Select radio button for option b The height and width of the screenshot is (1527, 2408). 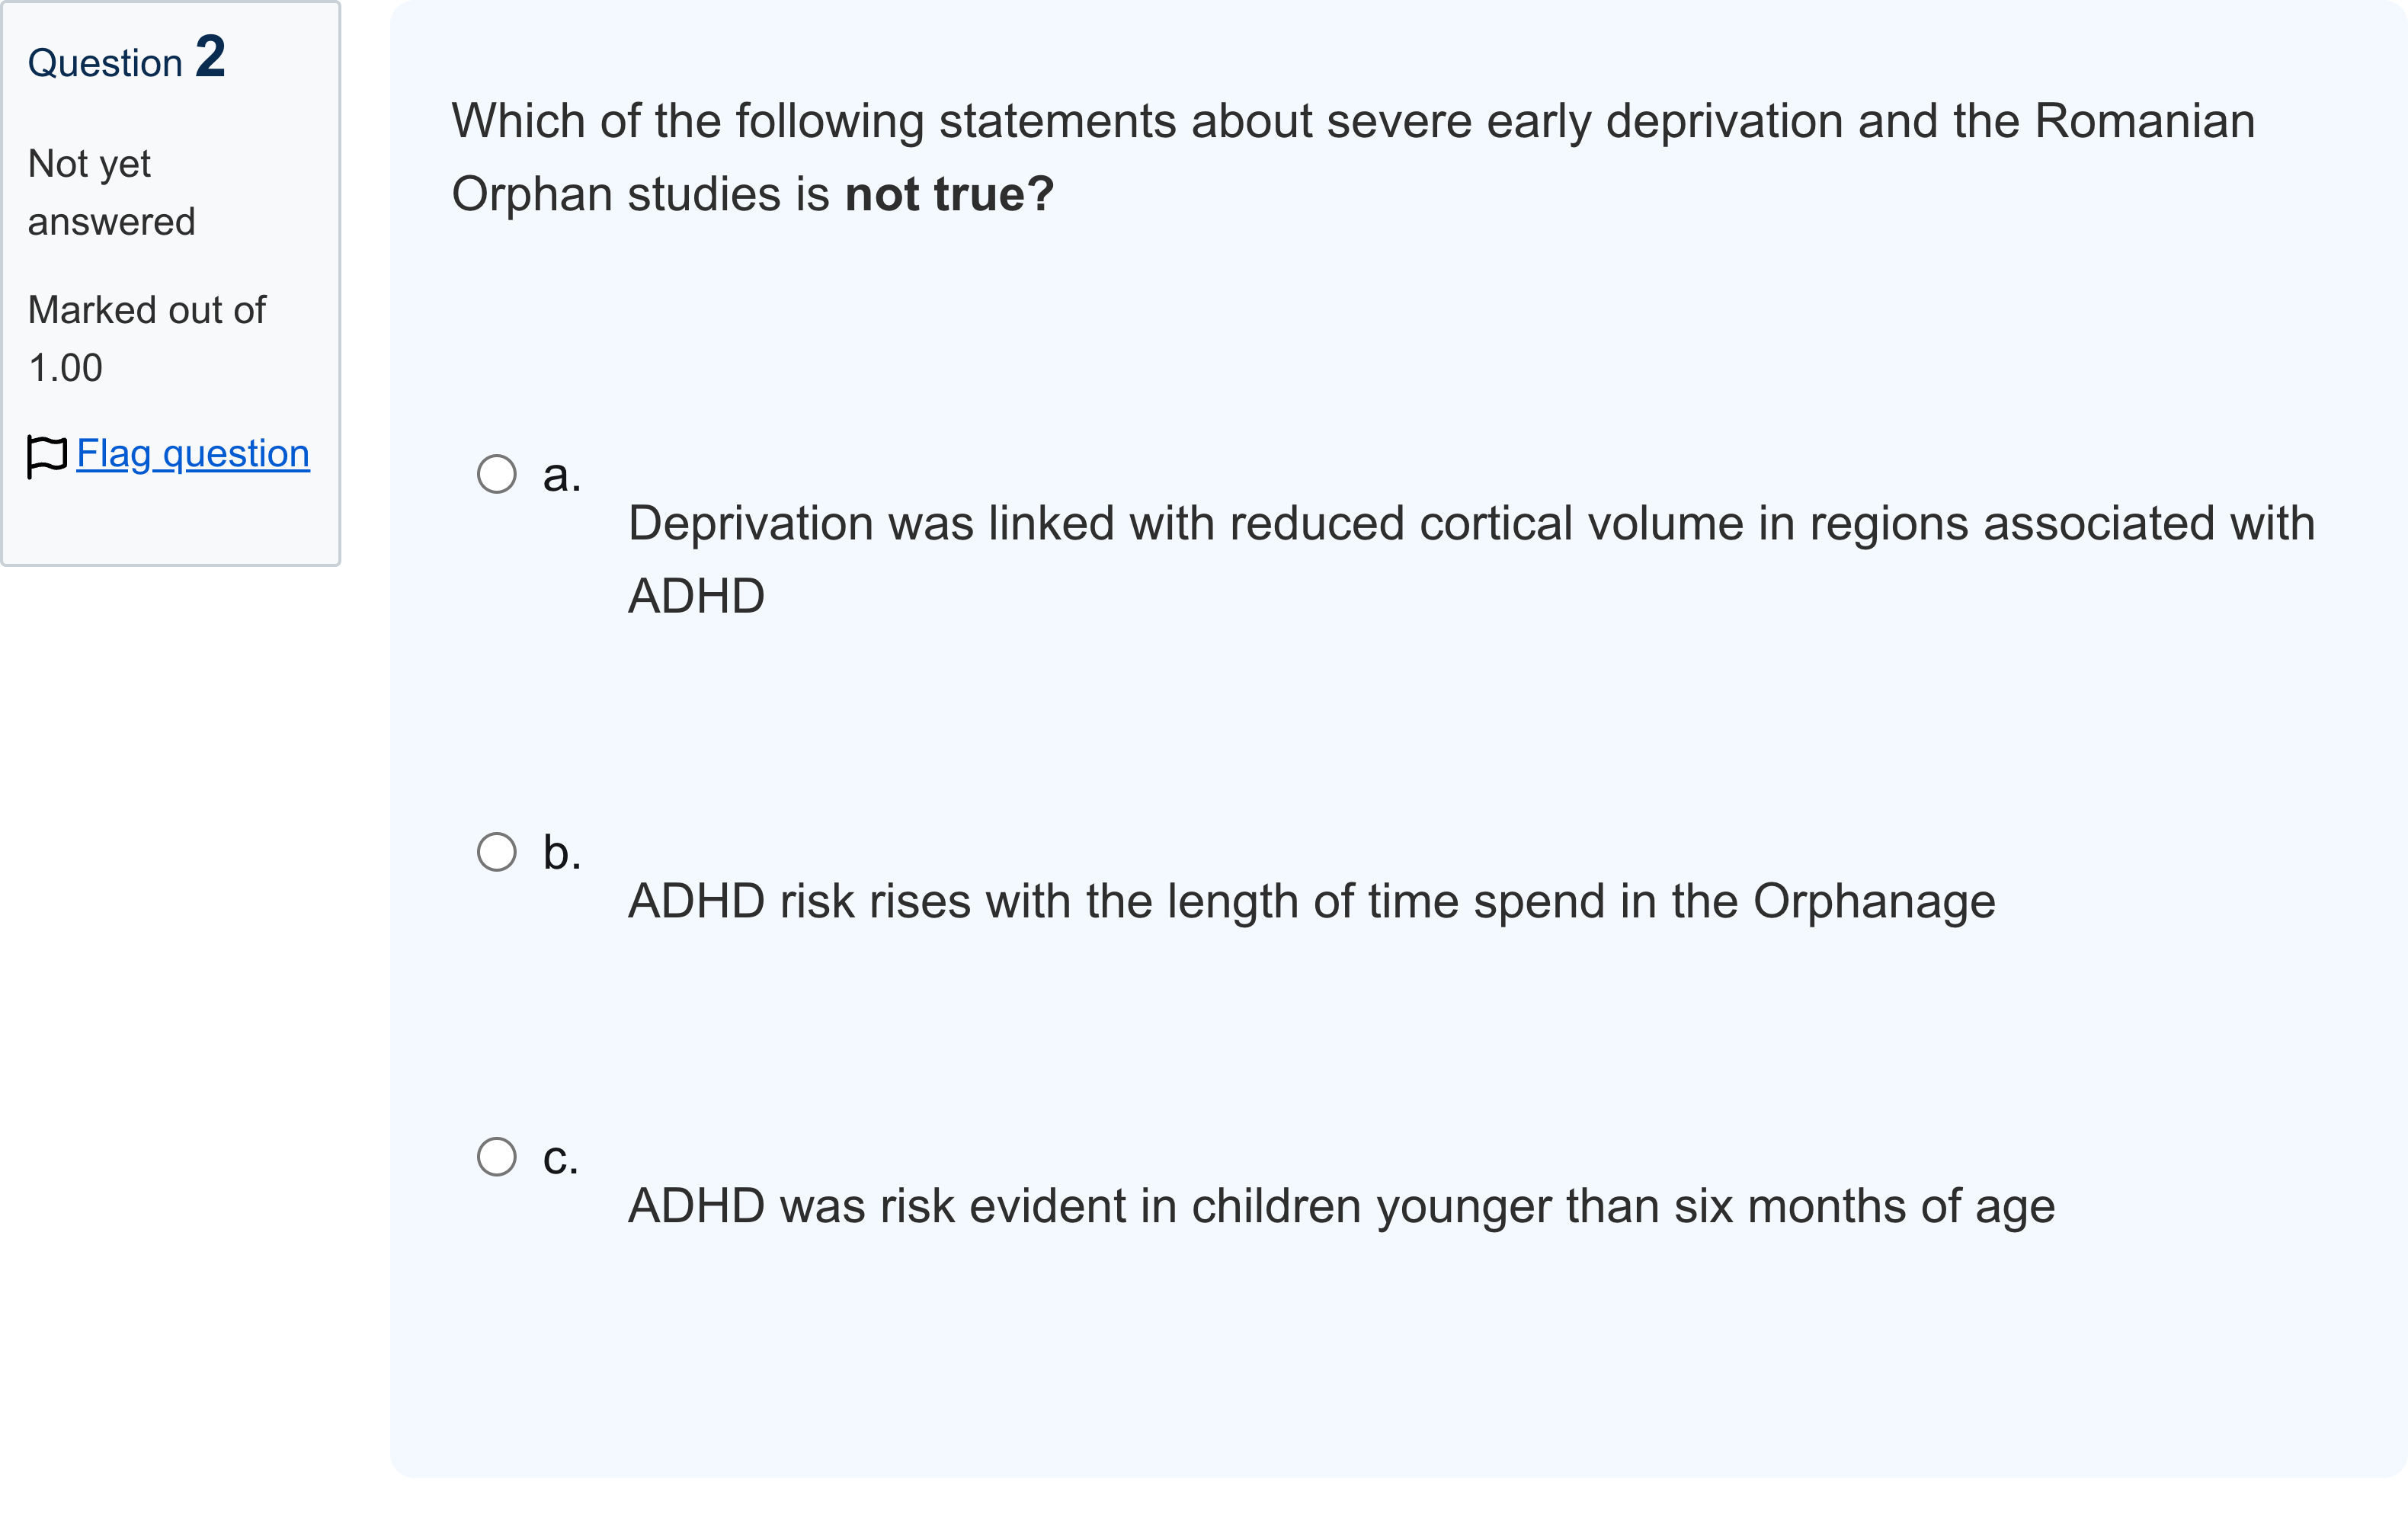(x=496, y=852)
